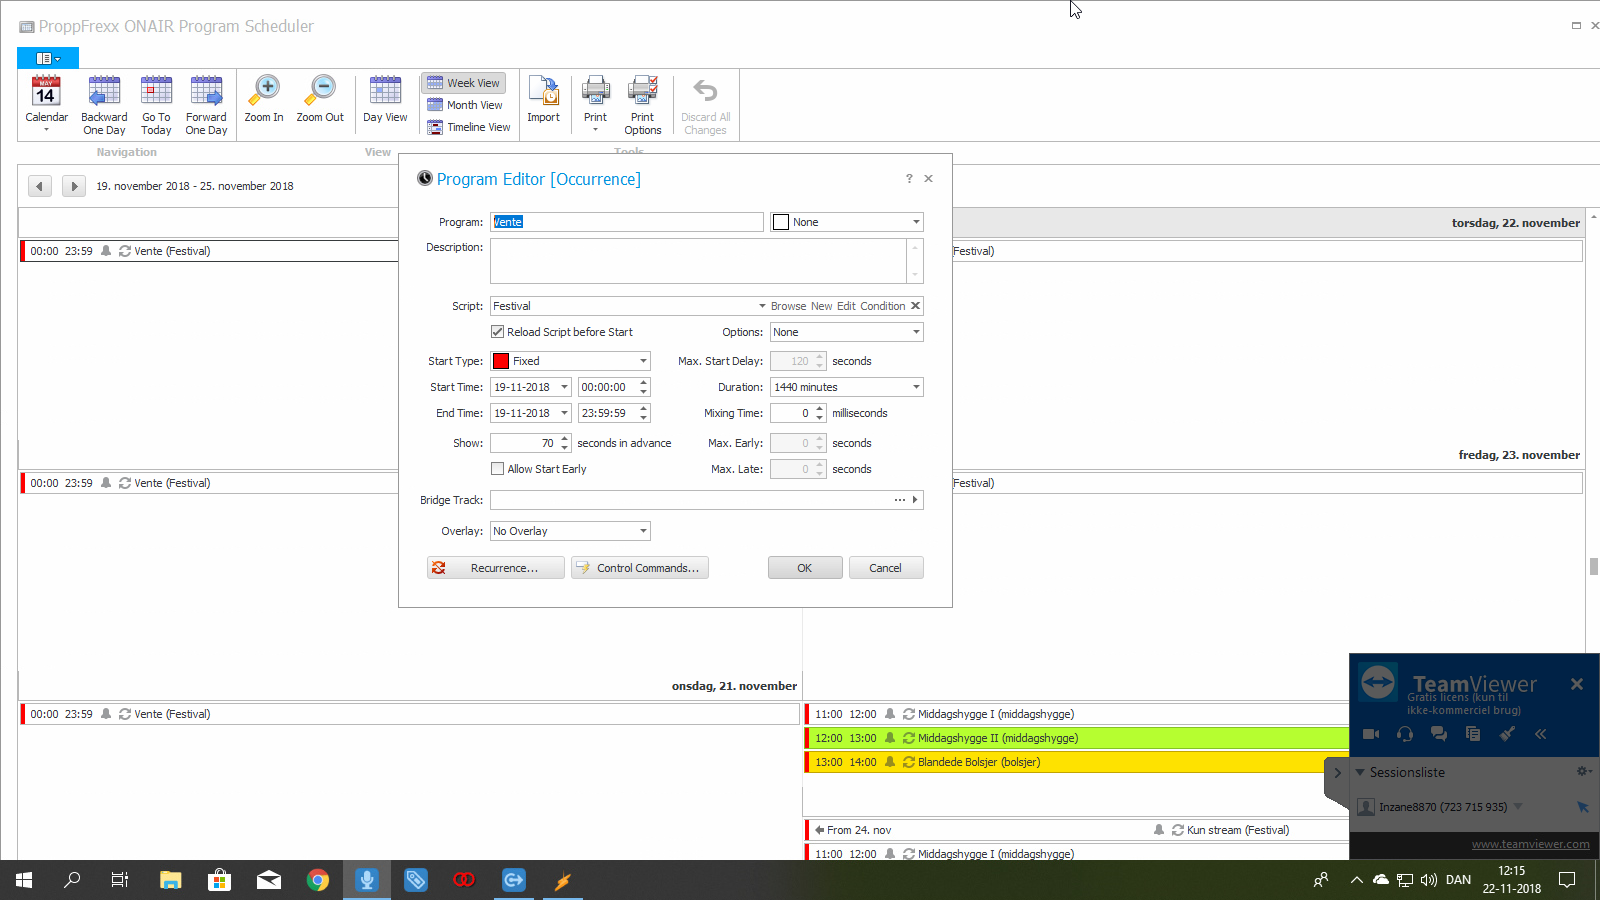This screenshot has width=1600, height=900.
Task: Collapse the TeamViewer side panel arrow
Action: tap(1337, 773)
